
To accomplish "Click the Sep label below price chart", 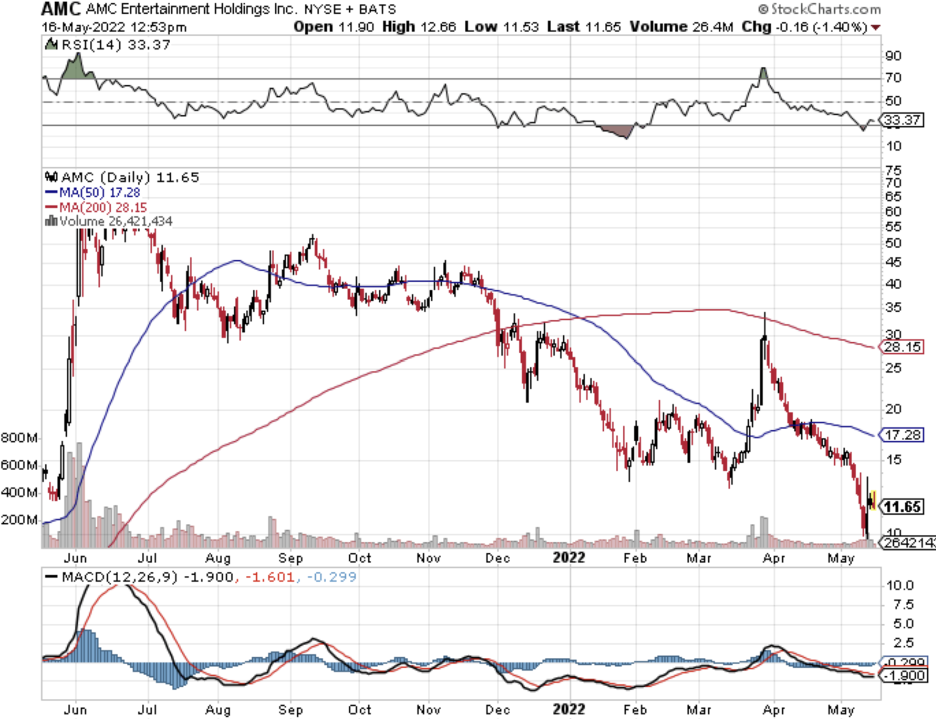I will click(x=291, y=558).
